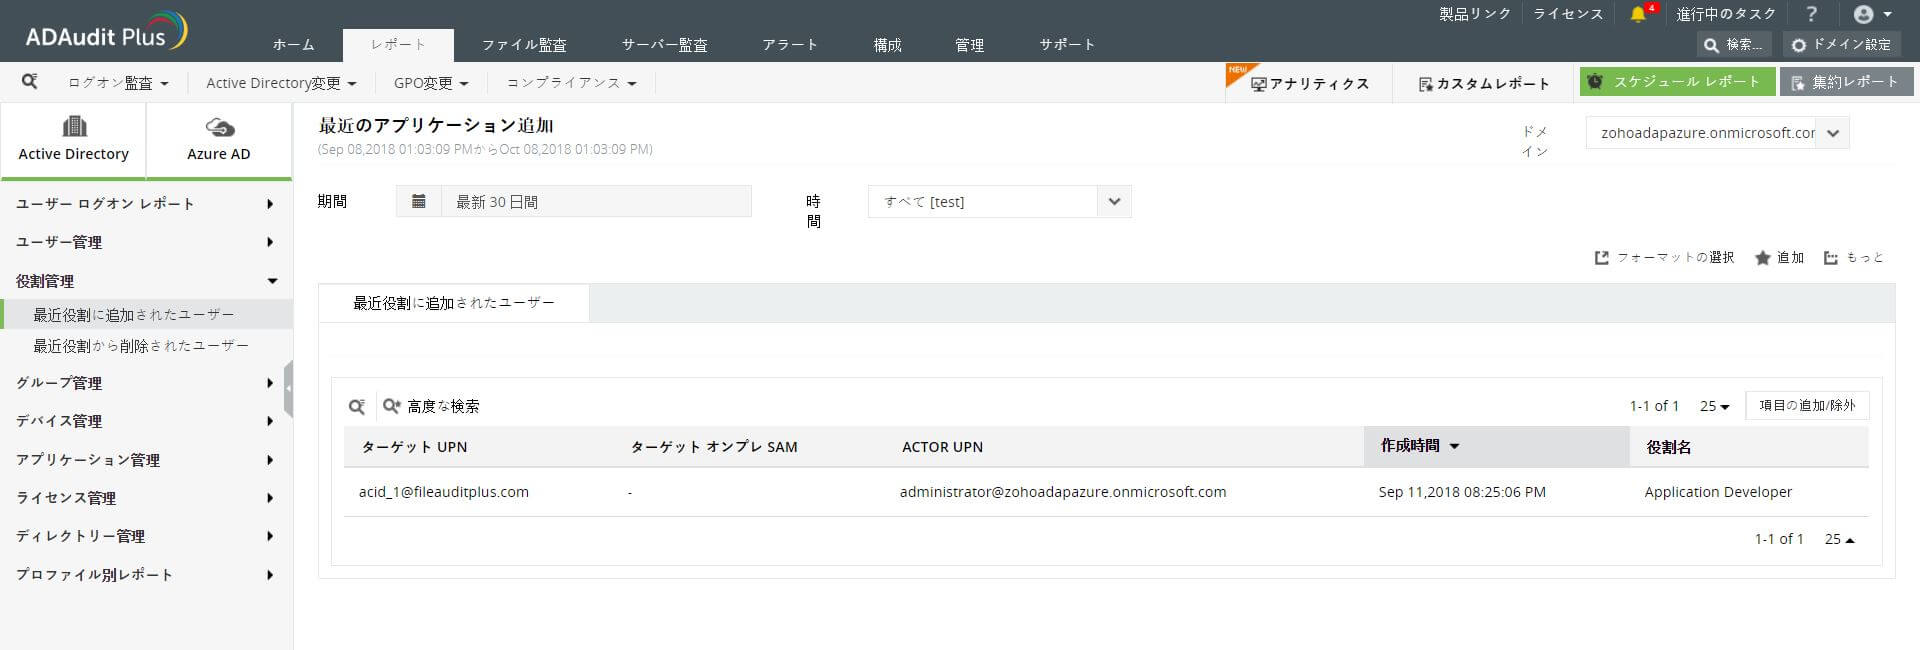
Task: Click administrator@zohoadapazure.onmicrosoft.com cell
Action: coord(1063,492)
